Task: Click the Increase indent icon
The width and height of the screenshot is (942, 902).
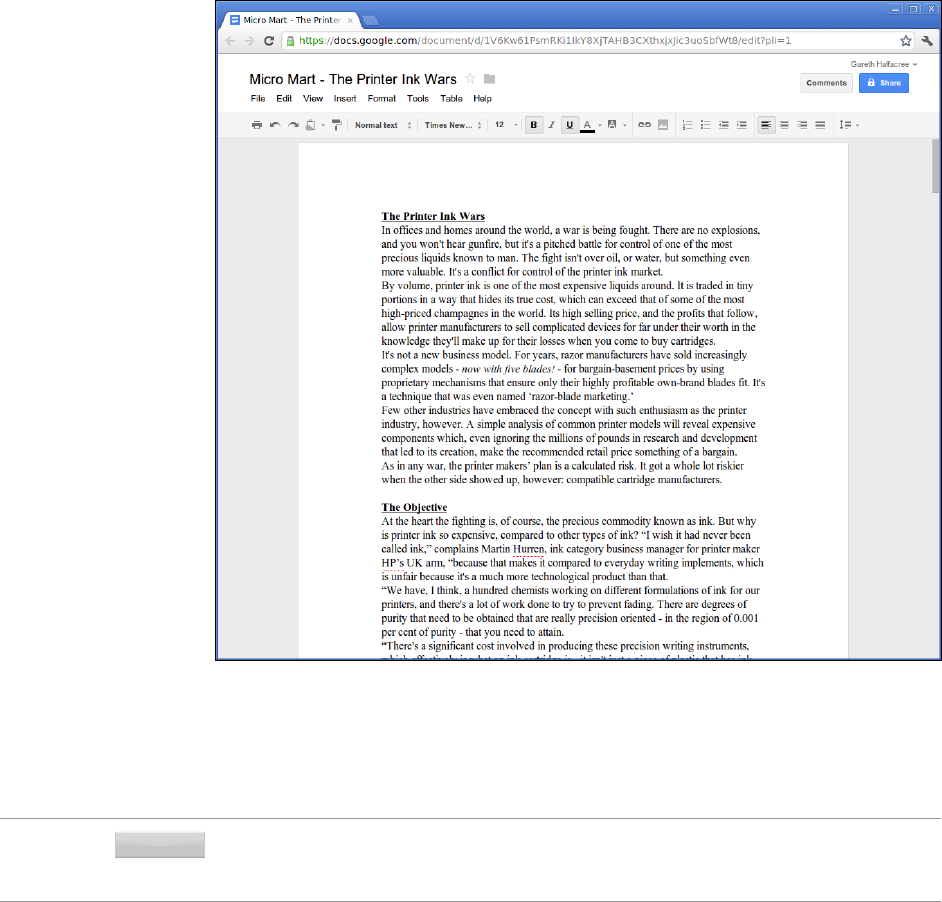Action: coord(742,125)
